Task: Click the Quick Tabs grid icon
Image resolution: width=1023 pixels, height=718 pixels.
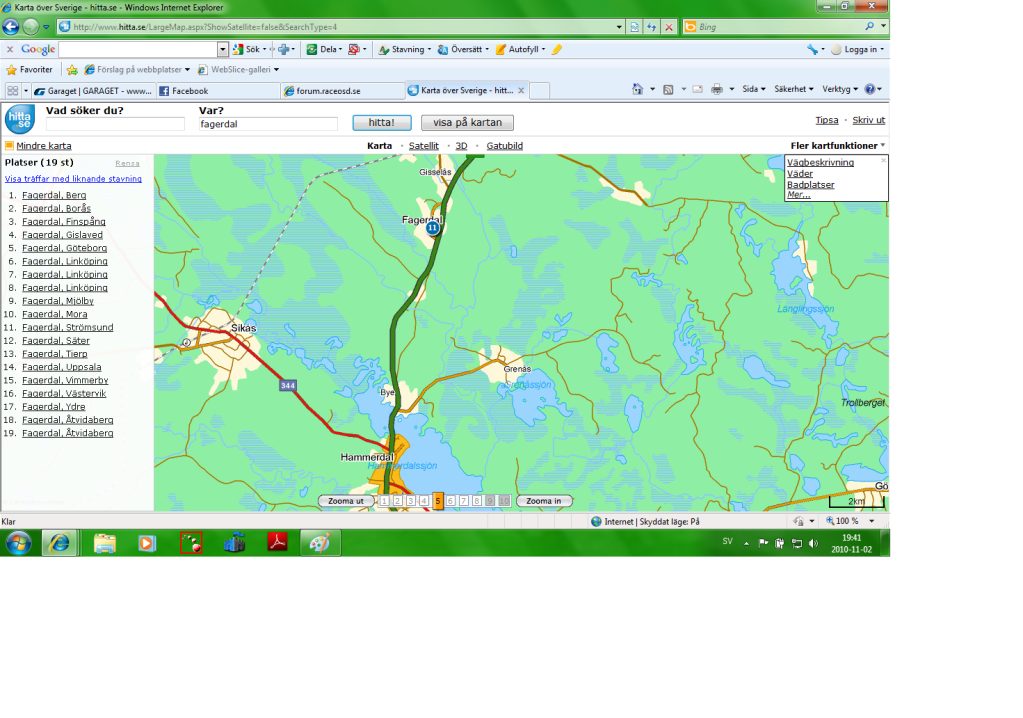Action: point(13,91)
